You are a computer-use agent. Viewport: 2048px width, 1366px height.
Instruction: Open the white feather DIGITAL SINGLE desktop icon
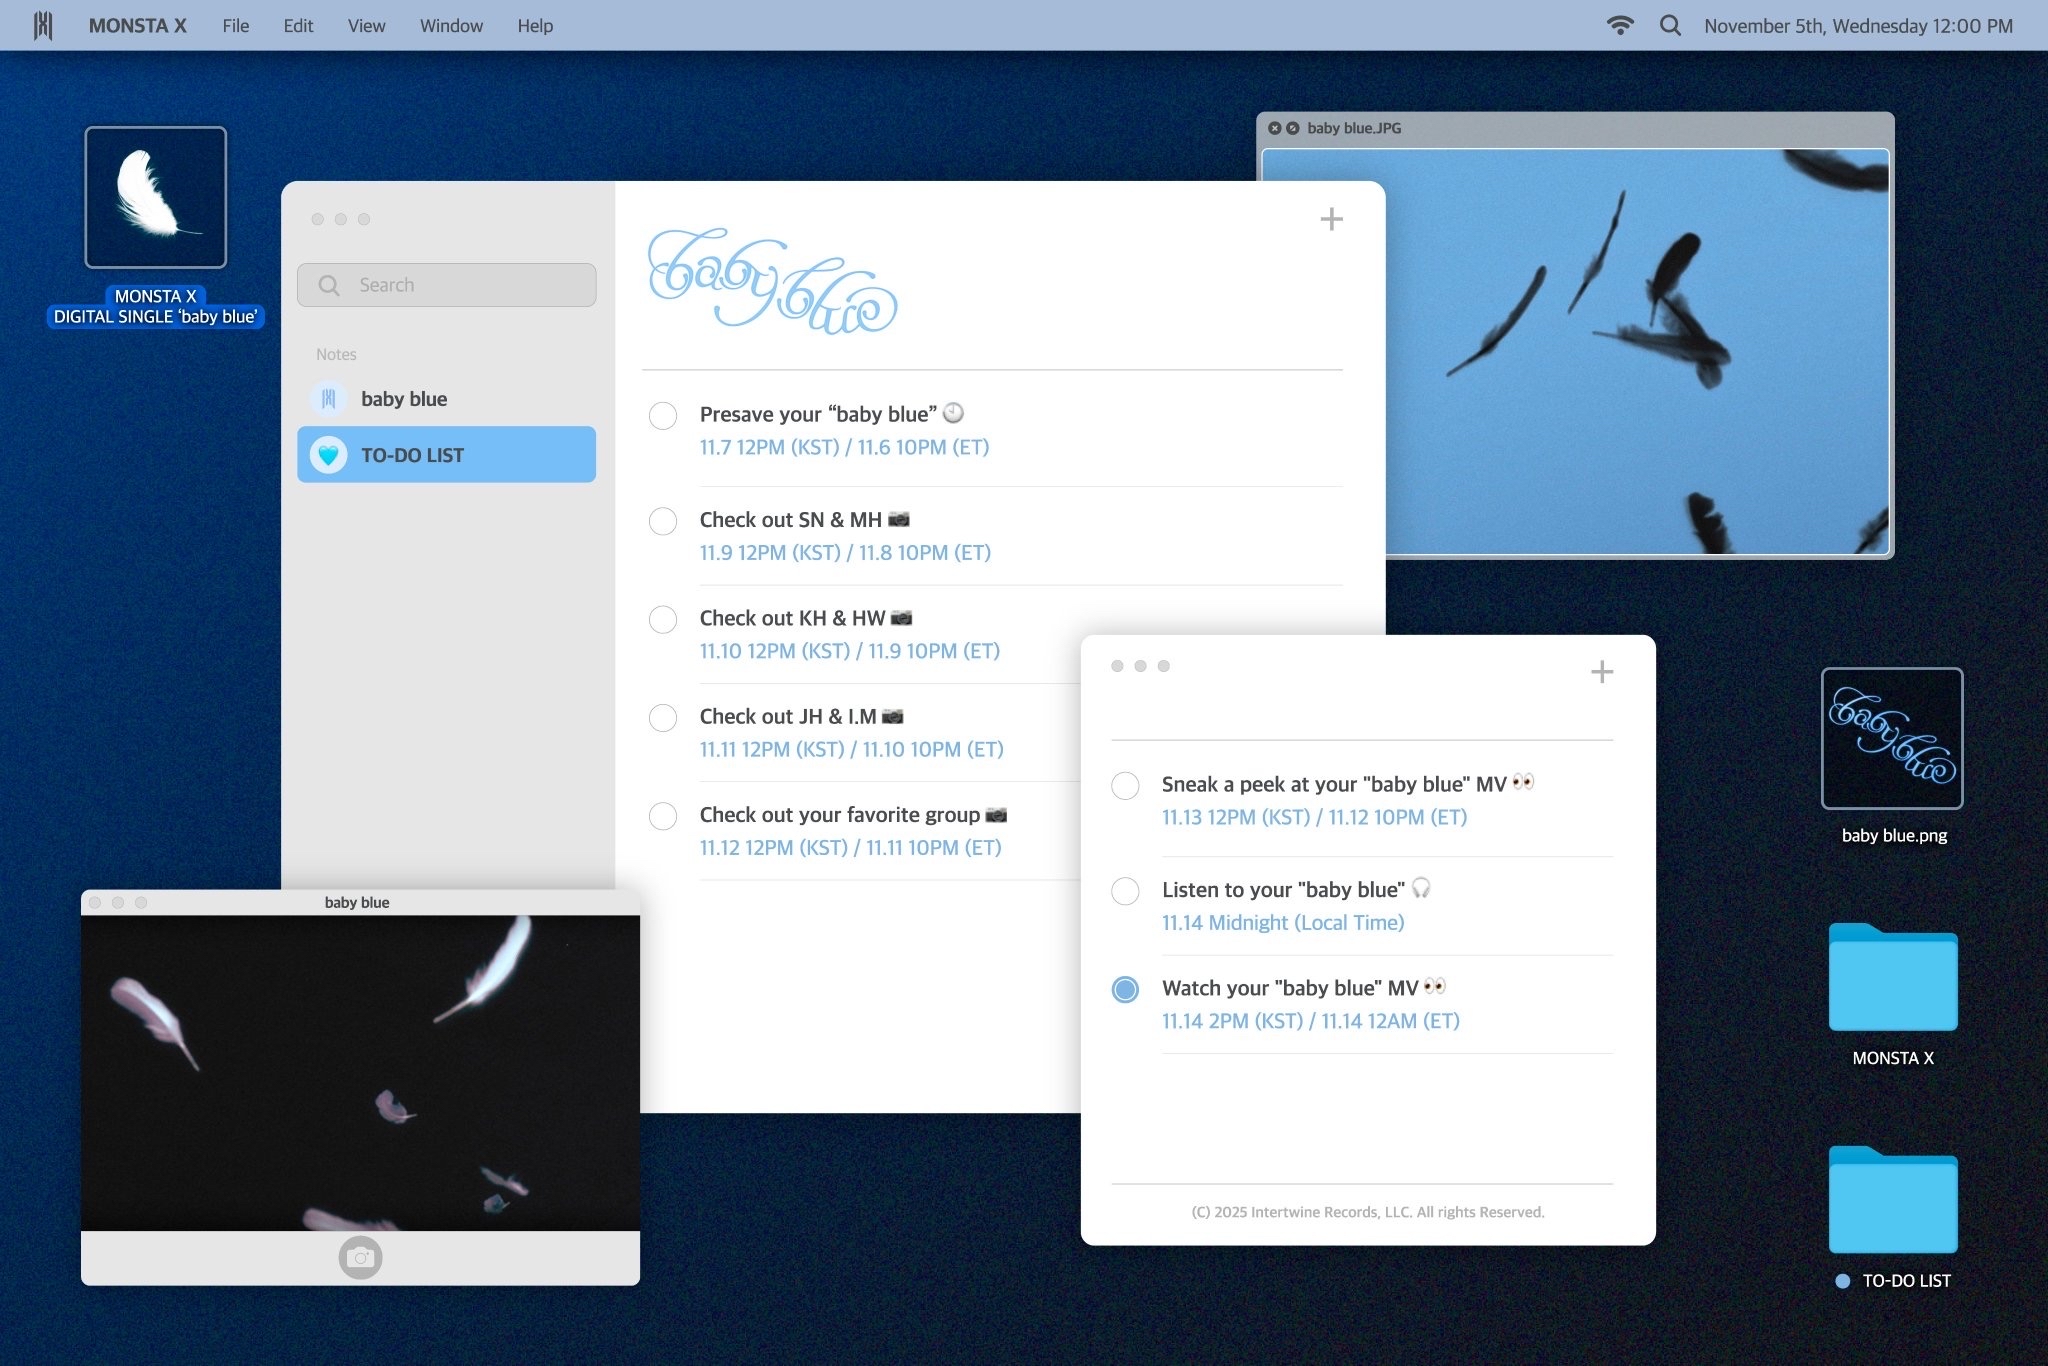[156, 198]
